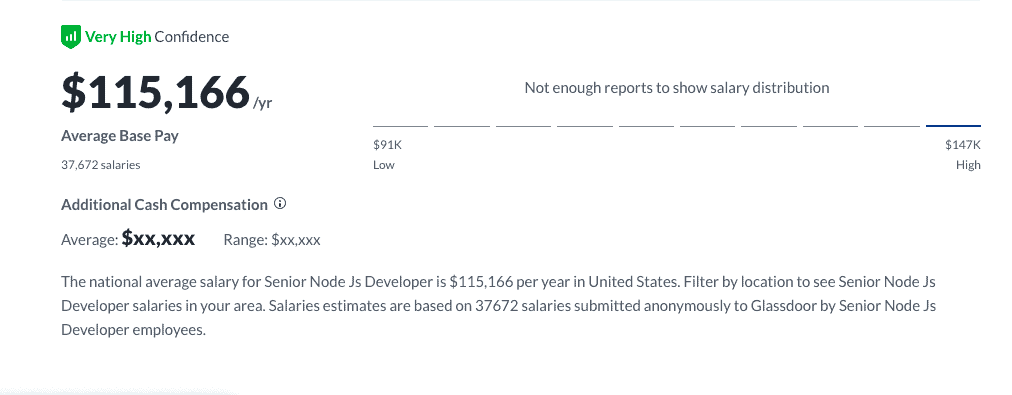The width and height of the screenshot is (1012, 395).
Task: Open the info icon beside Additional Cash Compensation
Action: click(x=280, y=204)
